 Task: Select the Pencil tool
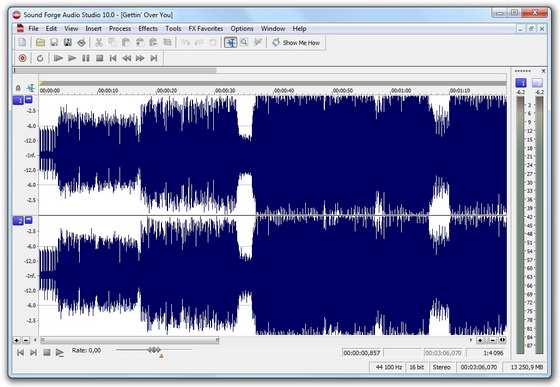(258, 42)
